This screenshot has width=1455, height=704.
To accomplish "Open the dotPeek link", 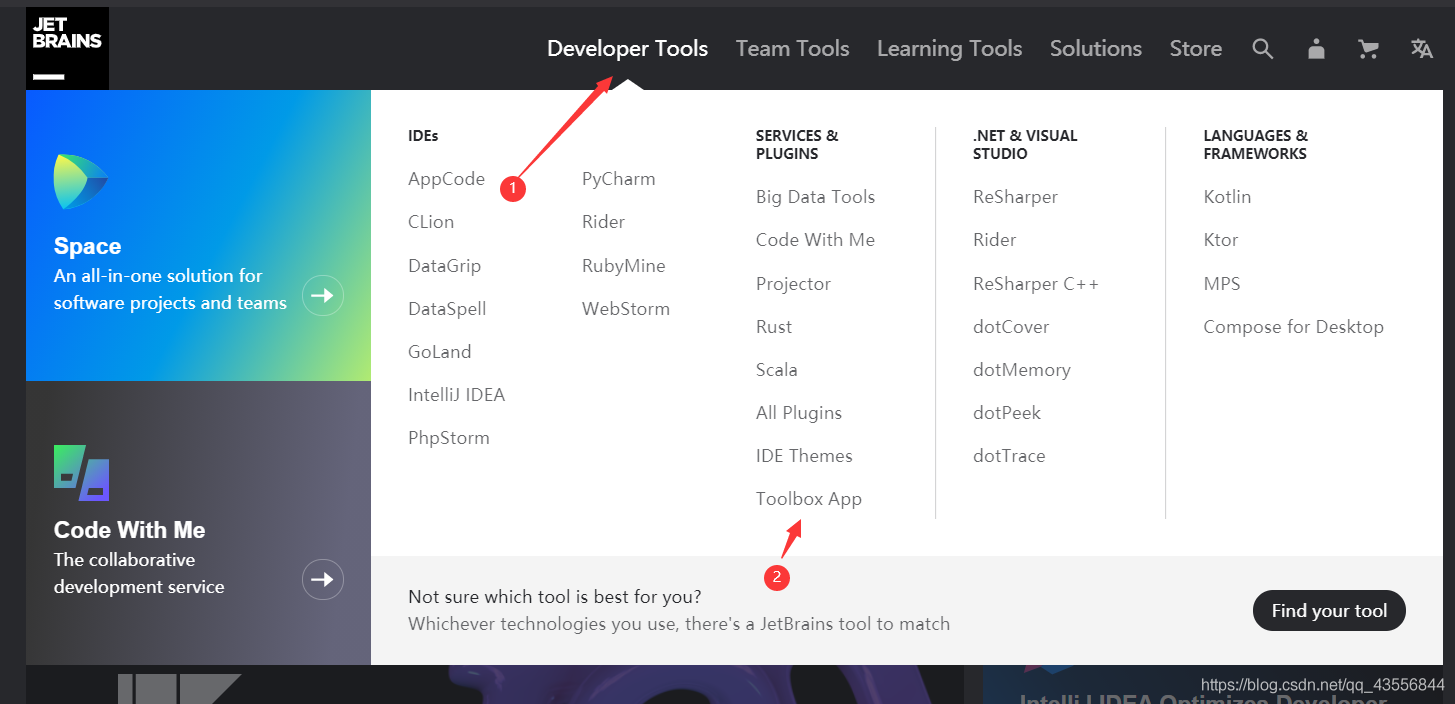I will click(x=1006, y=413).
